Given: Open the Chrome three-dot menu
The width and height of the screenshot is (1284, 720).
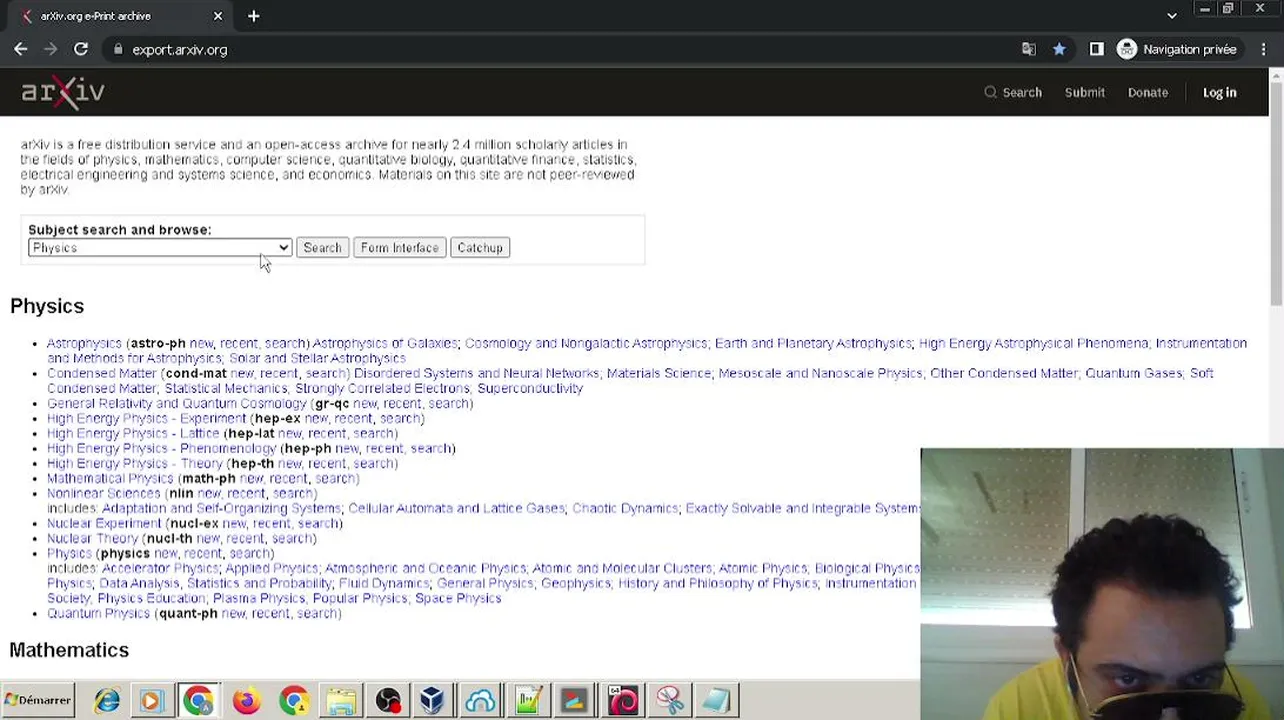Looking at the screenshot, I should click(1263, 49).
